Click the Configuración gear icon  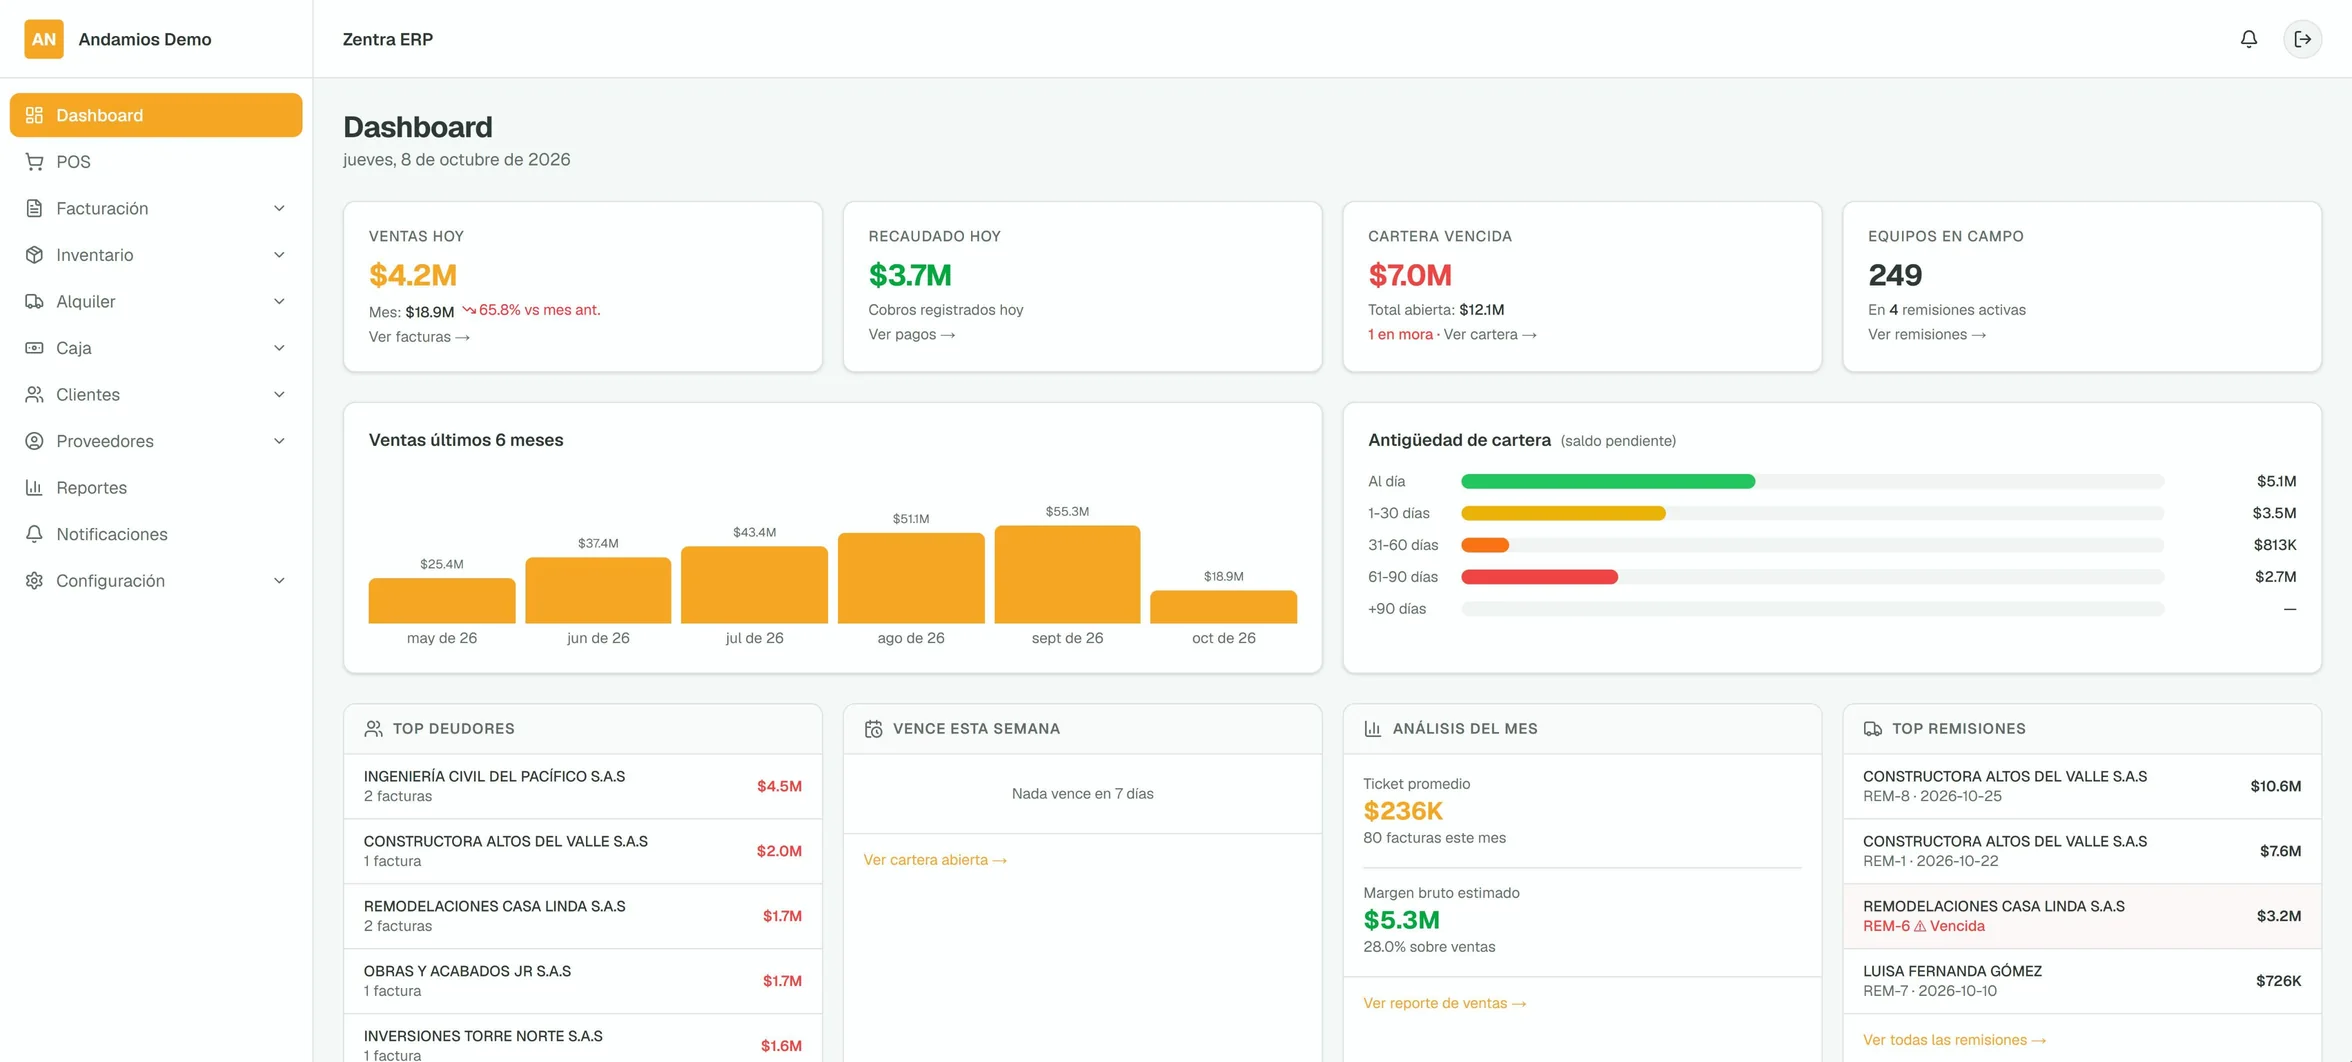[34, 580]
